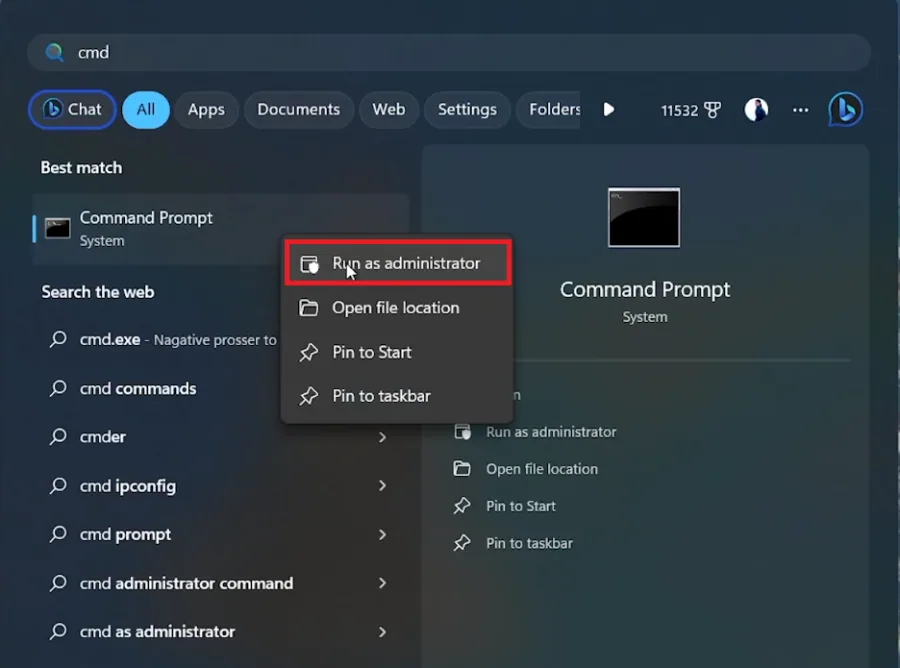Switch to the Documents filter tab
This screenshot has width=900, height=668.
pyautogui.click(x=298, y=109)
